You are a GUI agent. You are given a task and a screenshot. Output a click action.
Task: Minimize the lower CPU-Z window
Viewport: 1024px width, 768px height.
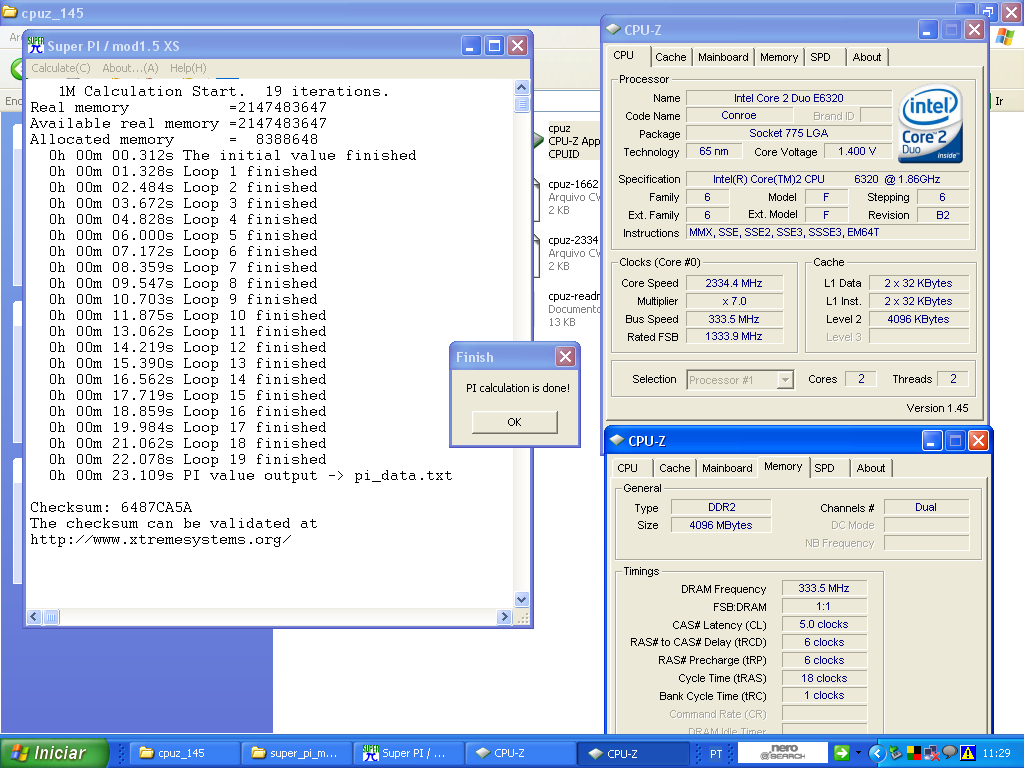[932, 441]
